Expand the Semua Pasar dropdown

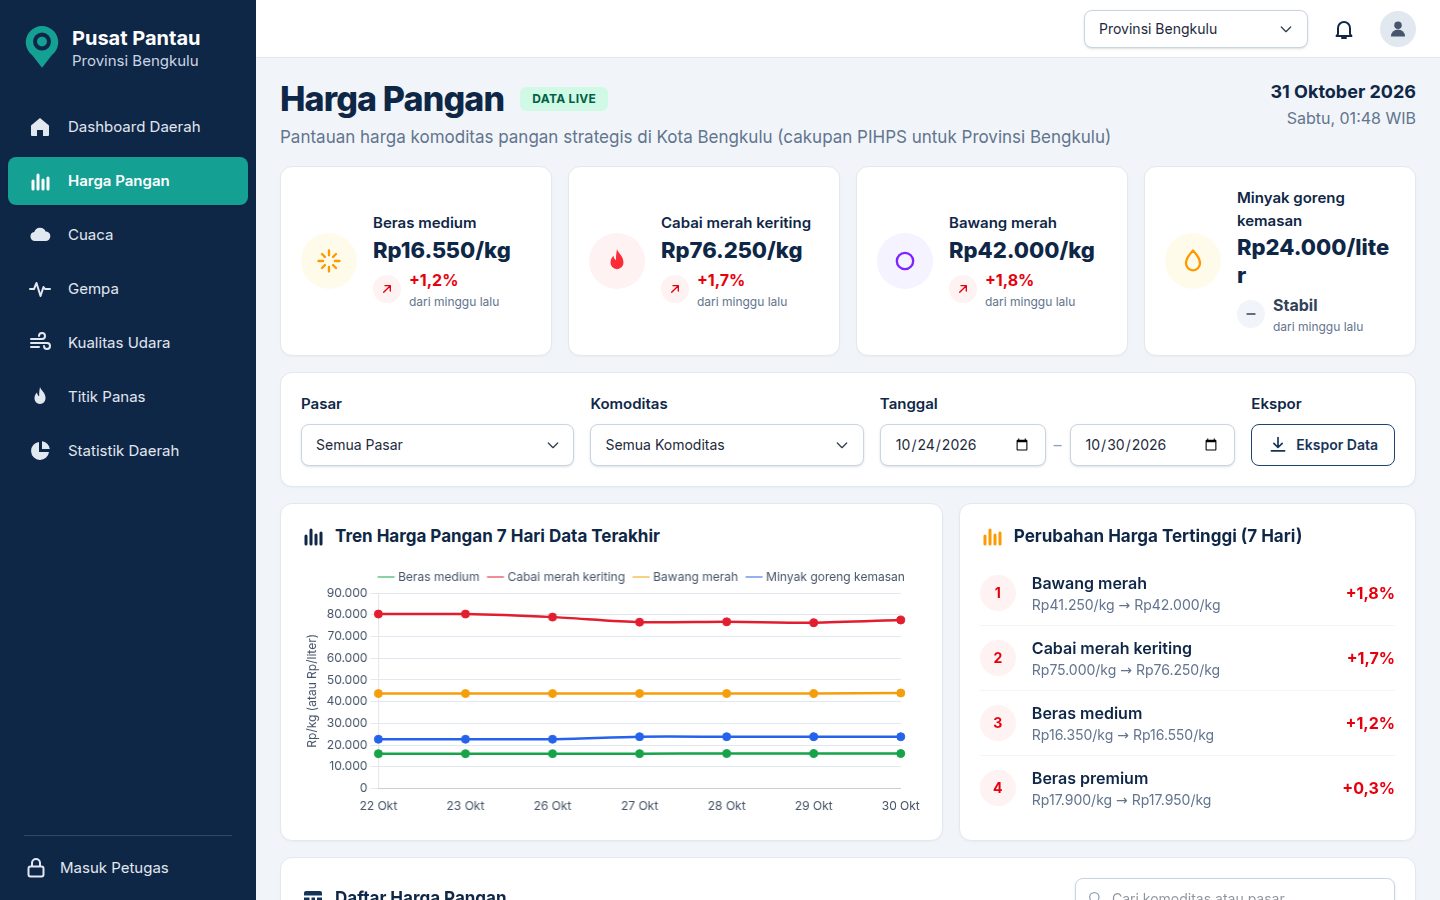coord(437,445)
